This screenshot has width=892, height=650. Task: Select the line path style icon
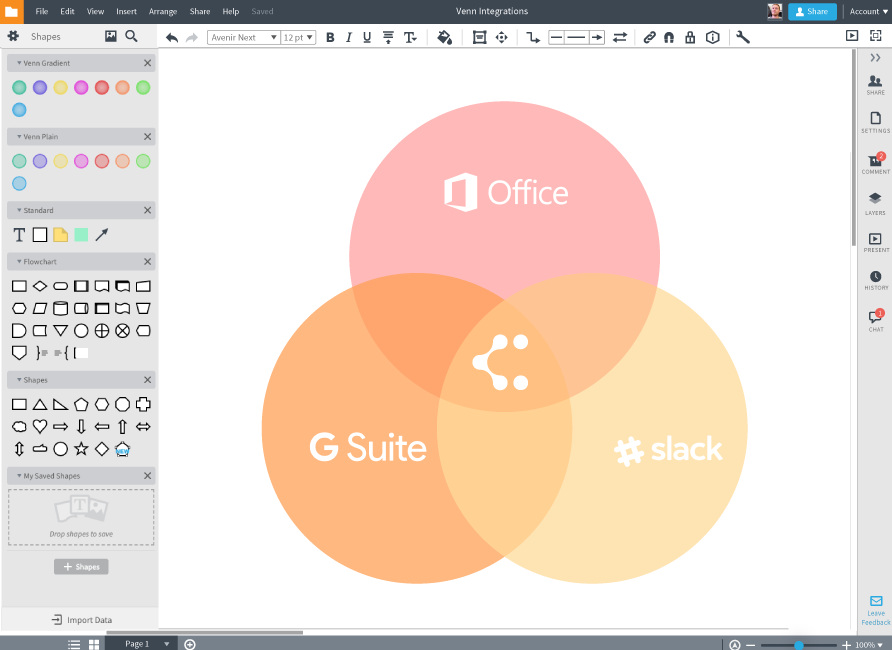coord(533,38)
